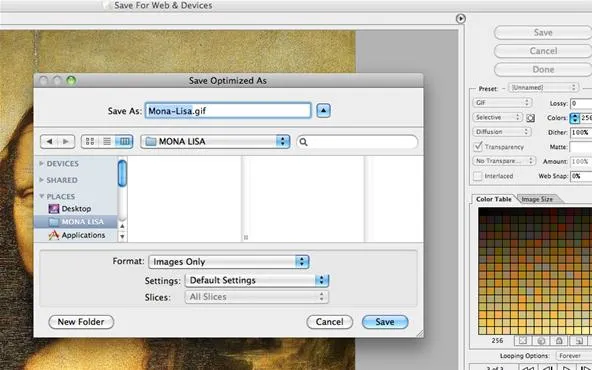Select the black first swatch in the Color Table
This screenshot has height=370, width=592.
point(482,212)
